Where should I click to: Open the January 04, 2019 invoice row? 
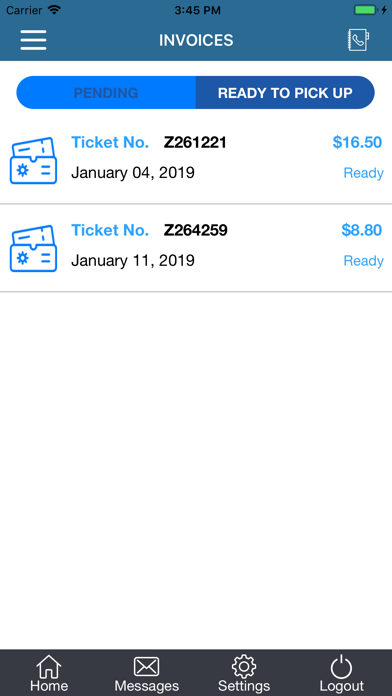pyautogui.click(x=196, y=160)
